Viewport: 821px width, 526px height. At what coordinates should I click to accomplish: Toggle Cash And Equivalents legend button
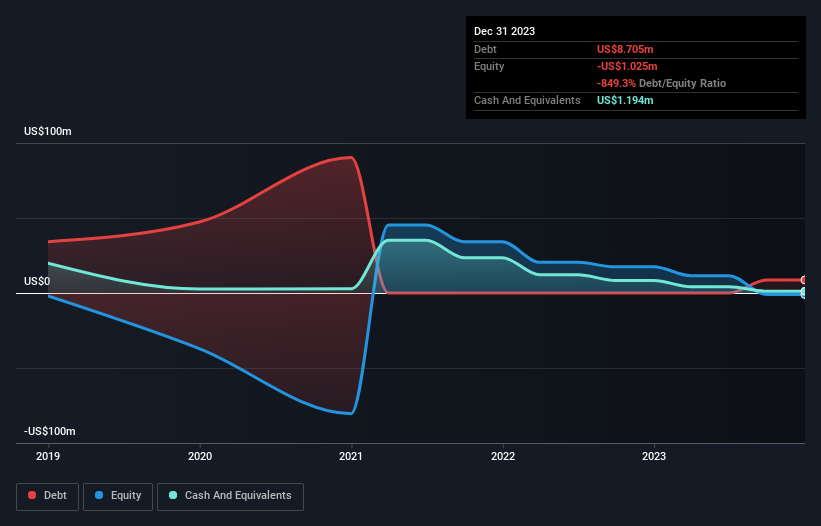(x=230, y=496)
